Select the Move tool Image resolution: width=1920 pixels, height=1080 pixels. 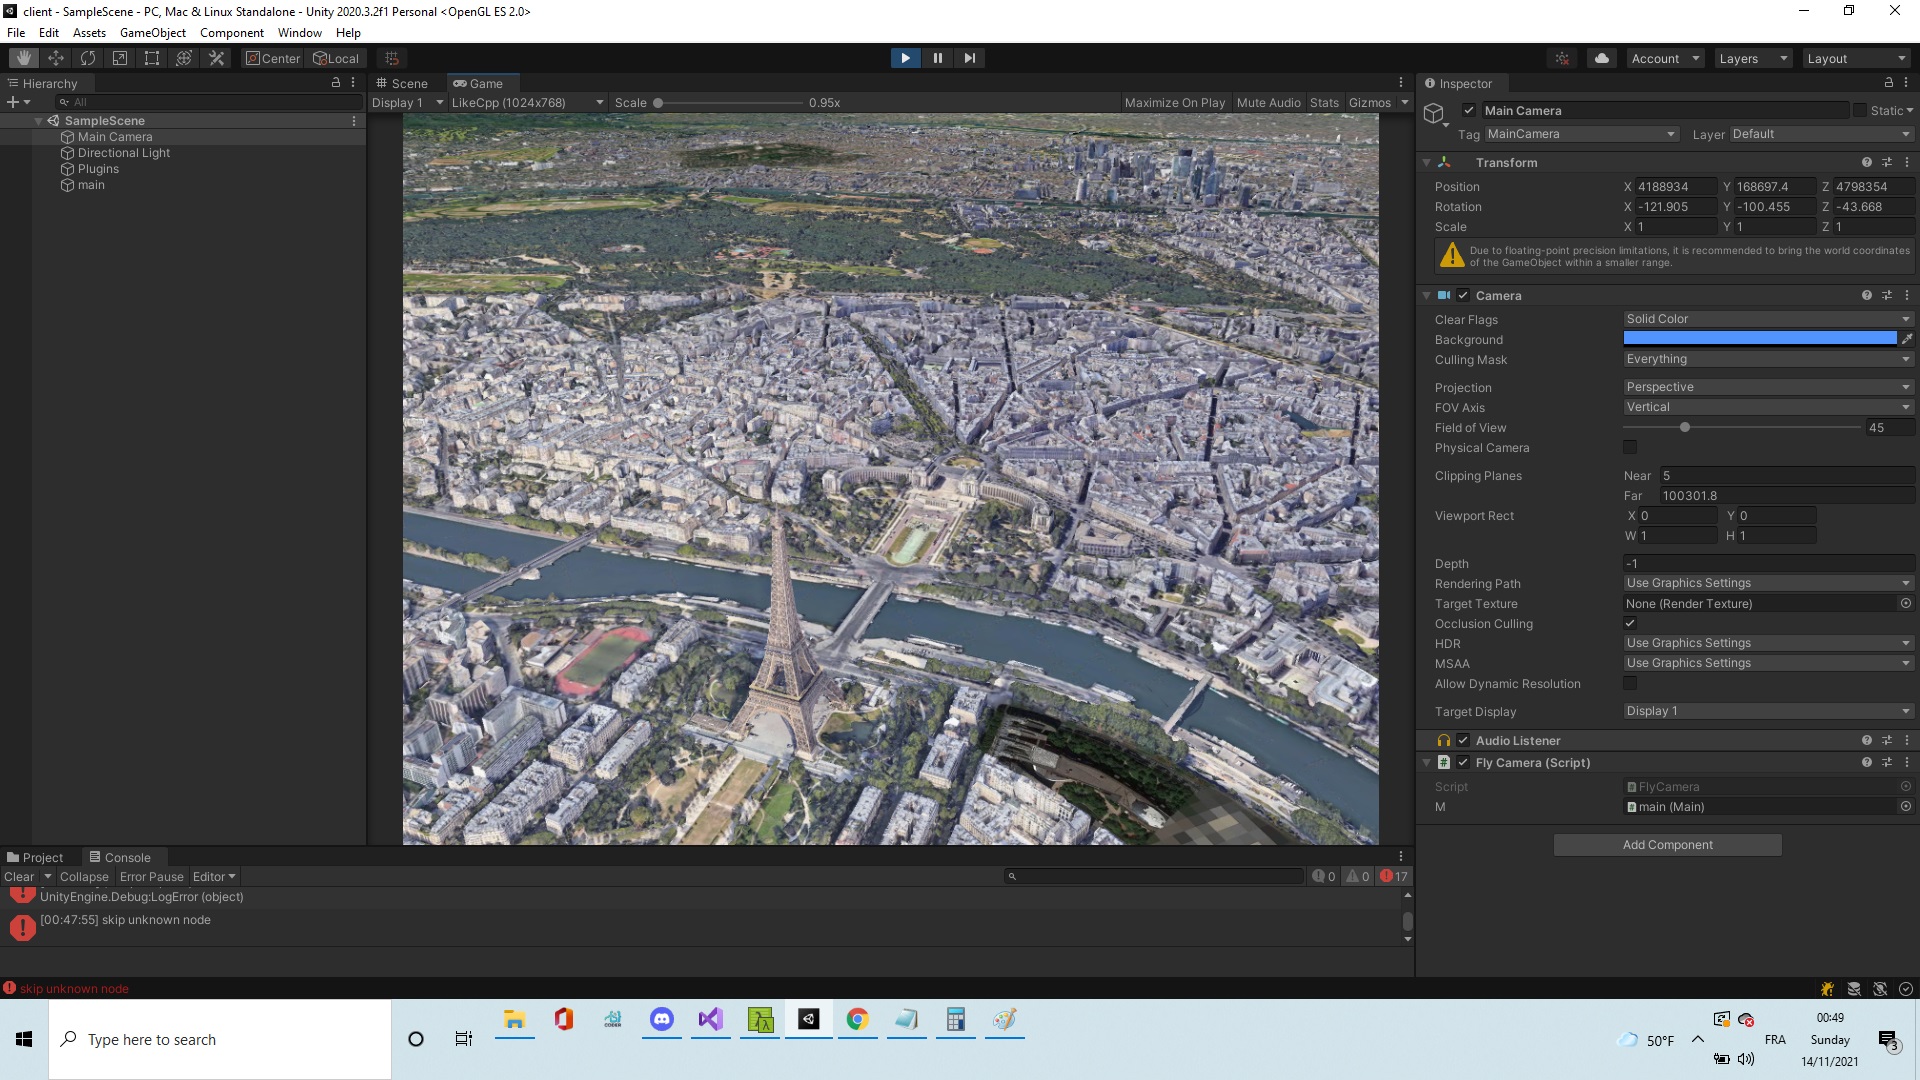pos(56,58)
